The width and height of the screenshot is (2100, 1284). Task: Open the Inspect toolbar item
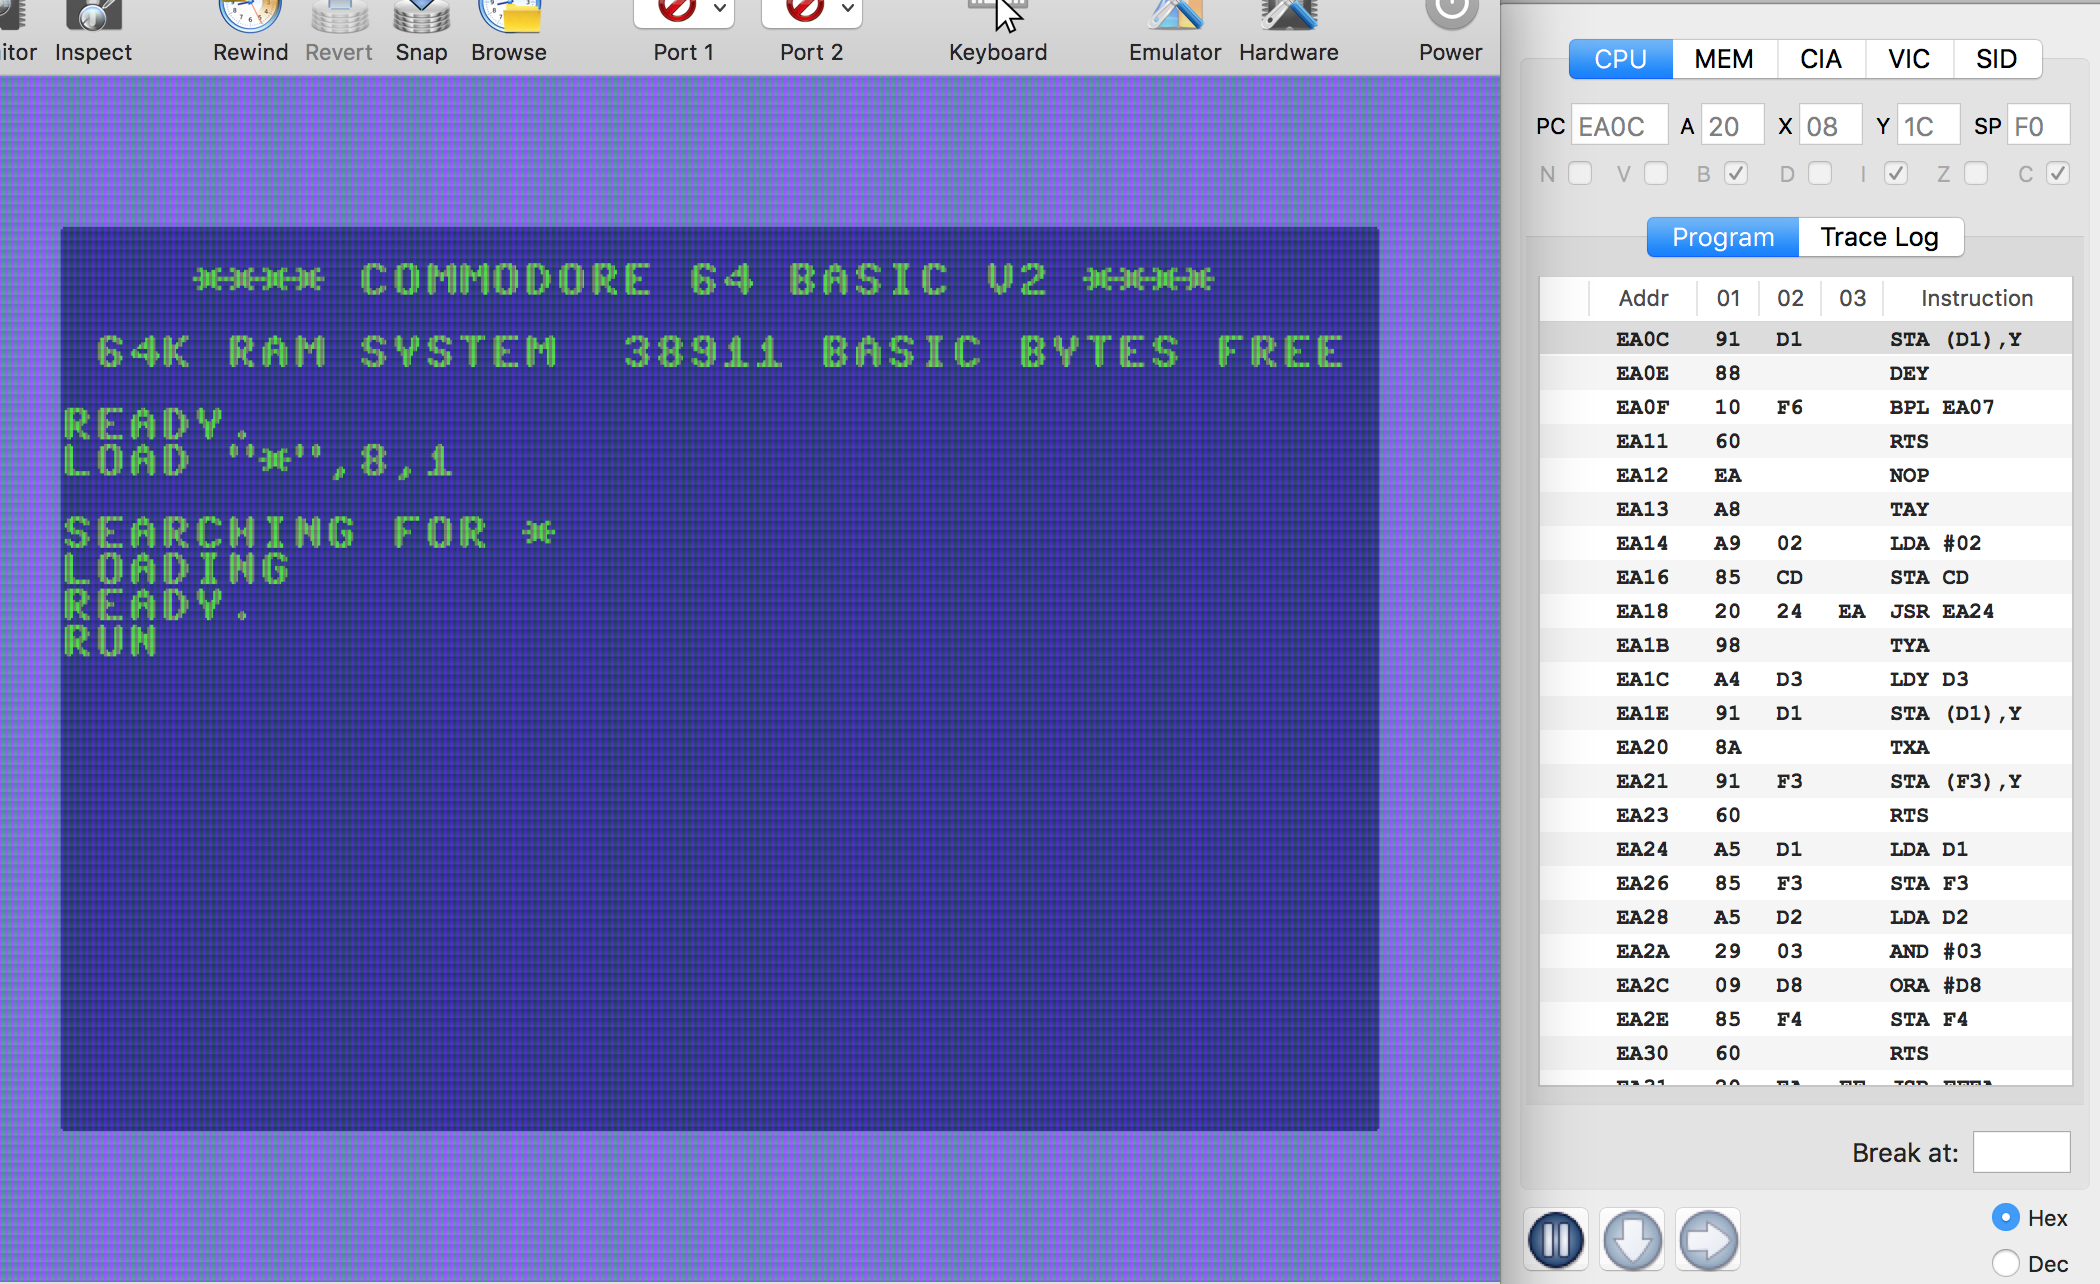pyautogui.click(x=93, y=30)
